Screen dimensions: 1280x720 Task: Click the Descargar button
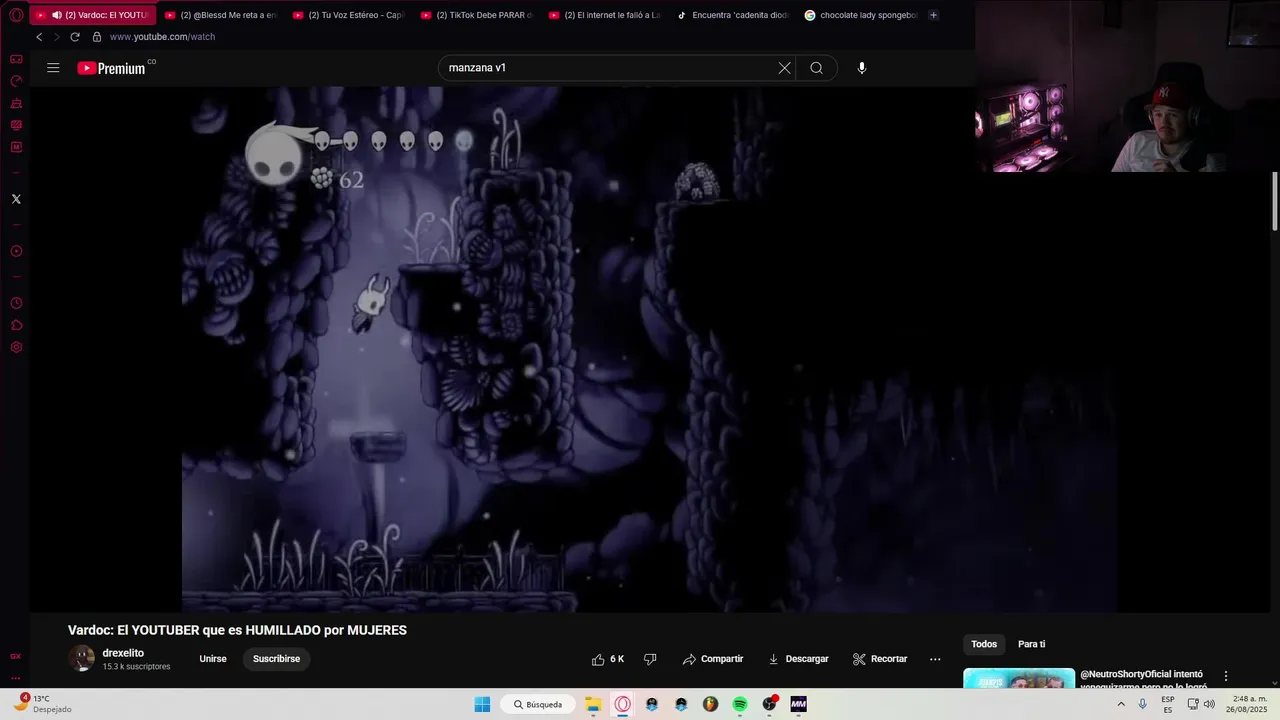pos(798,659)
